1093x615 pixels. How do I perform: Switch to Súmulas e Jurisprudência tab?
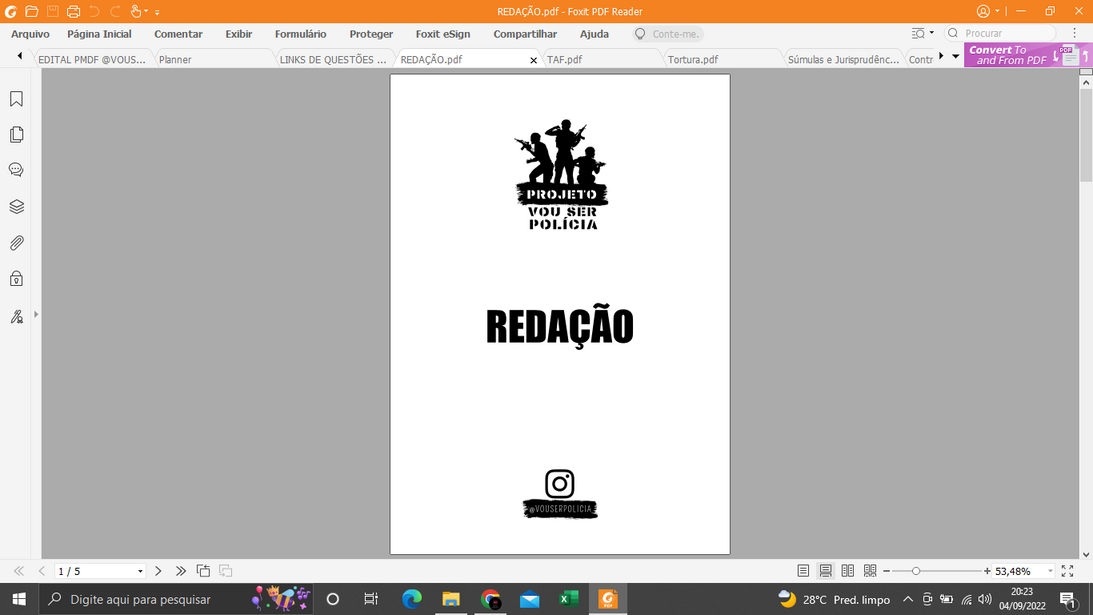pyautogui.click(x=843, y=59)
